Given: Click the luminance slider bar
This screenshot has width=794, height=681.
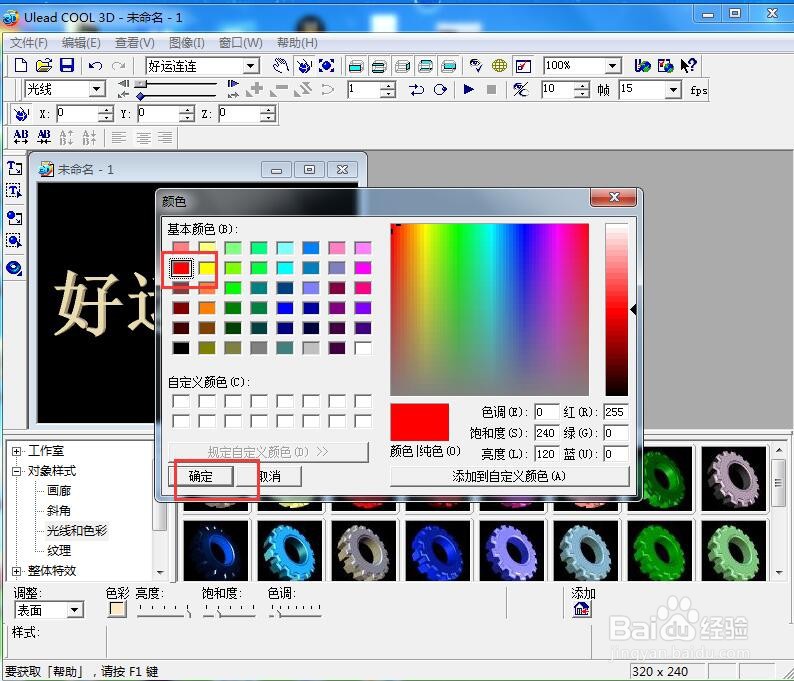Looking at the screenshot, I should (x=617, y=309).
